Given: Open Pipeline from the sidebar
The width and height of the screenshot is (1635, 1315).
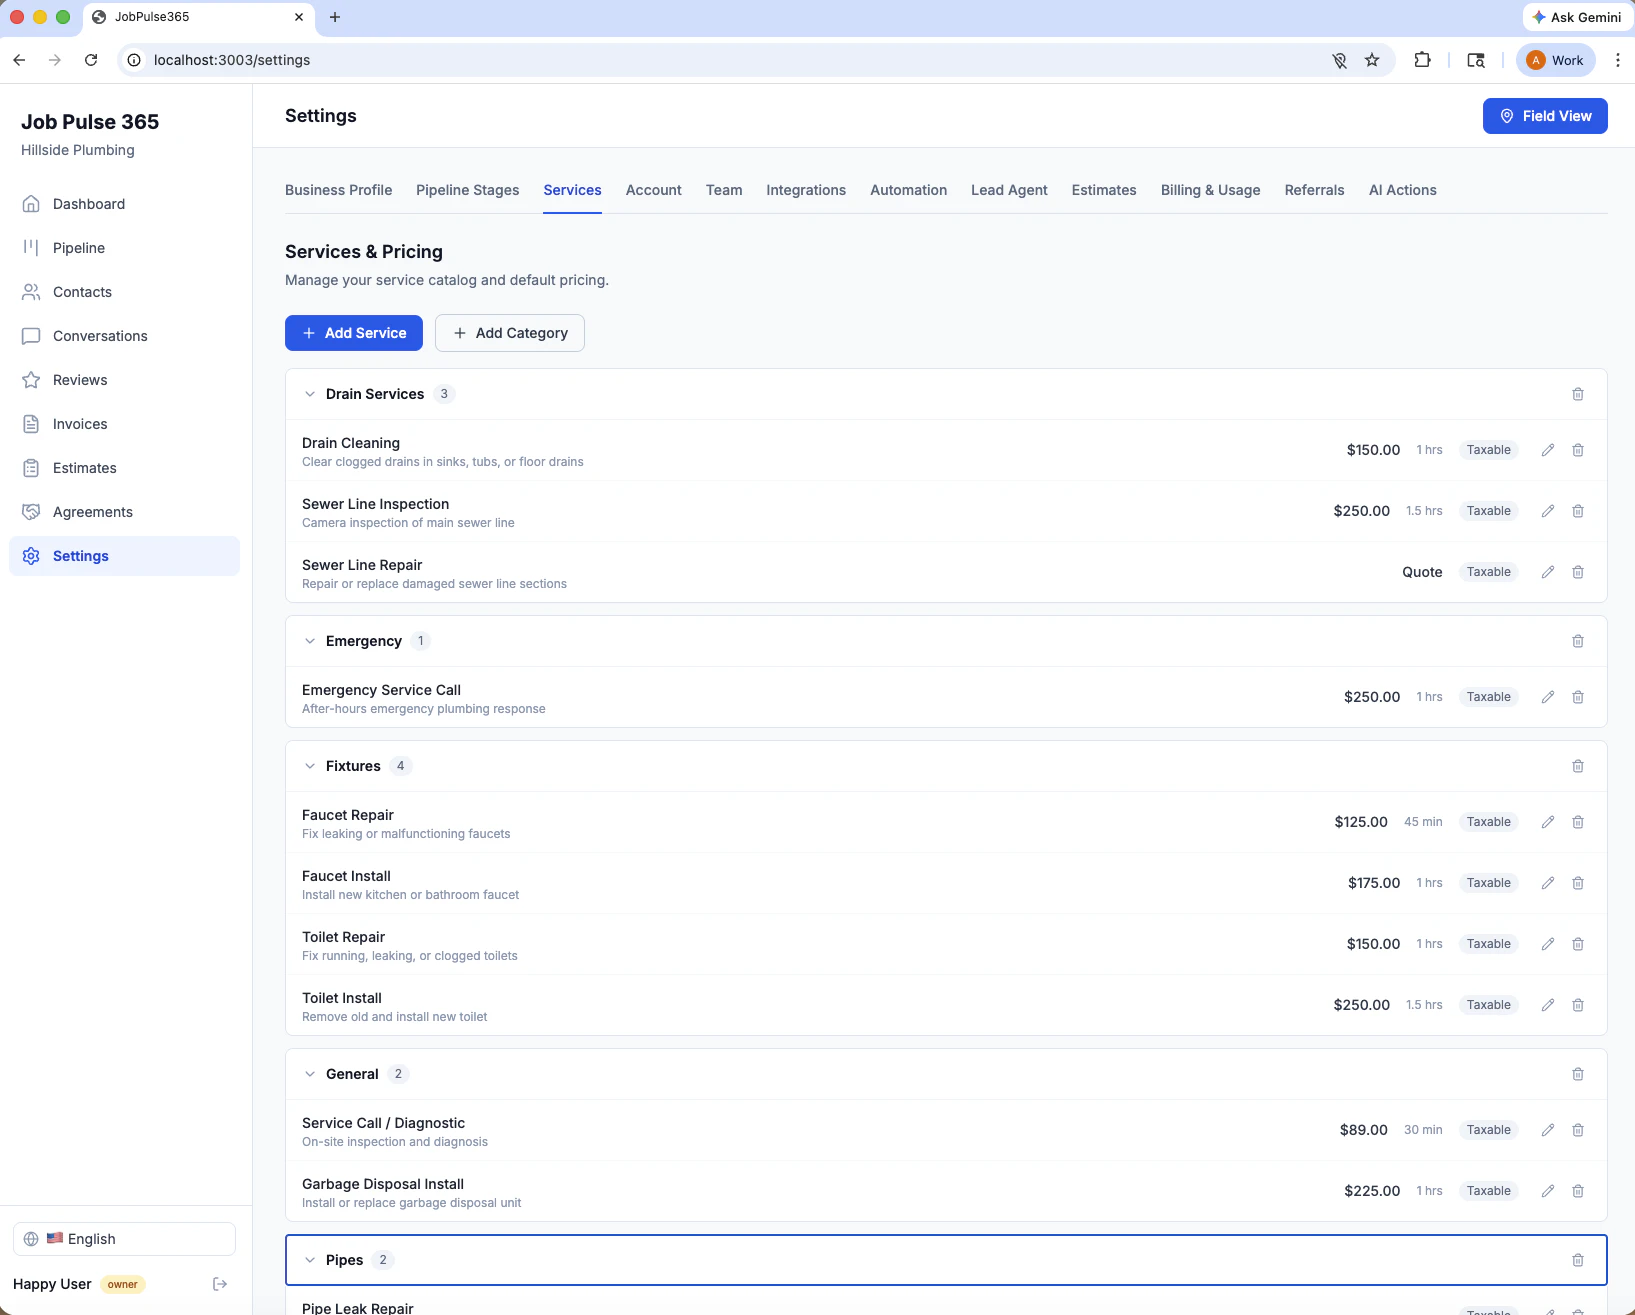Looking at the screenshot, I should click(124, 248).
